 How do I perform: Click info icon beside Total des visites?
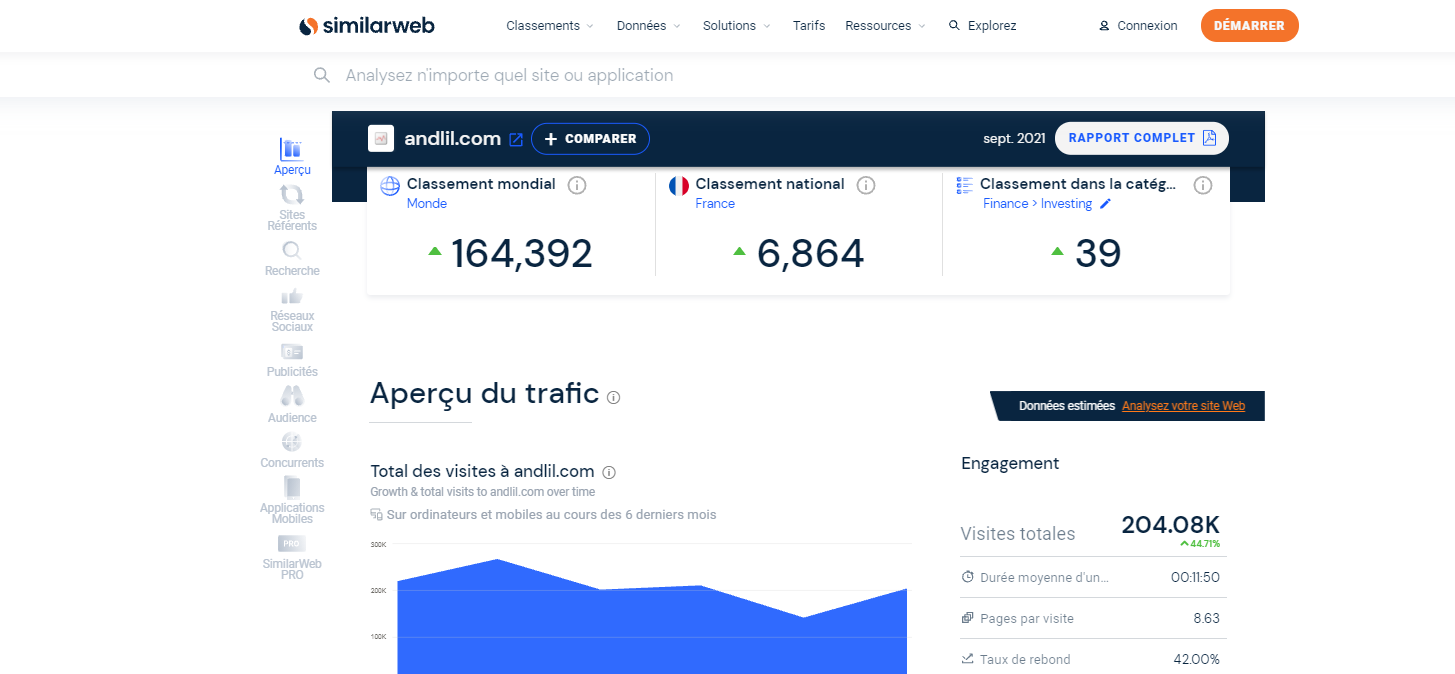pos(609,472)
